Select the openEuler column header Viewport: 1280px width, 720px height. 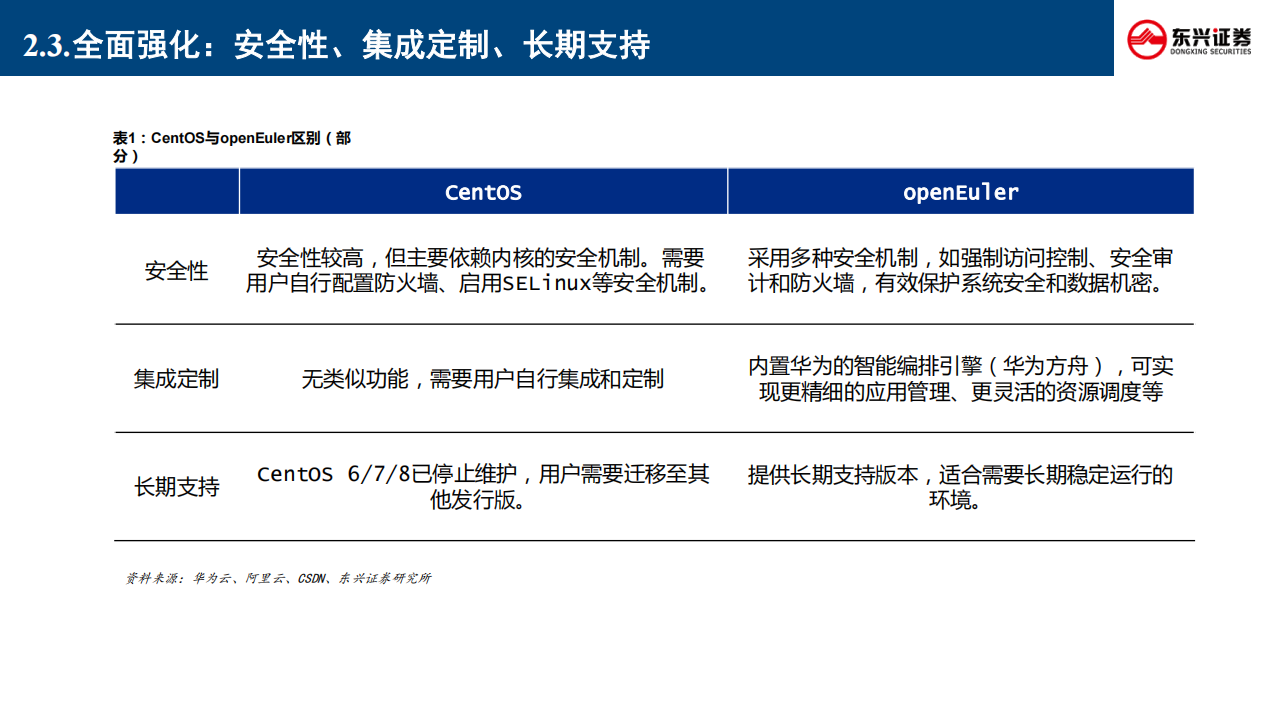961,191
